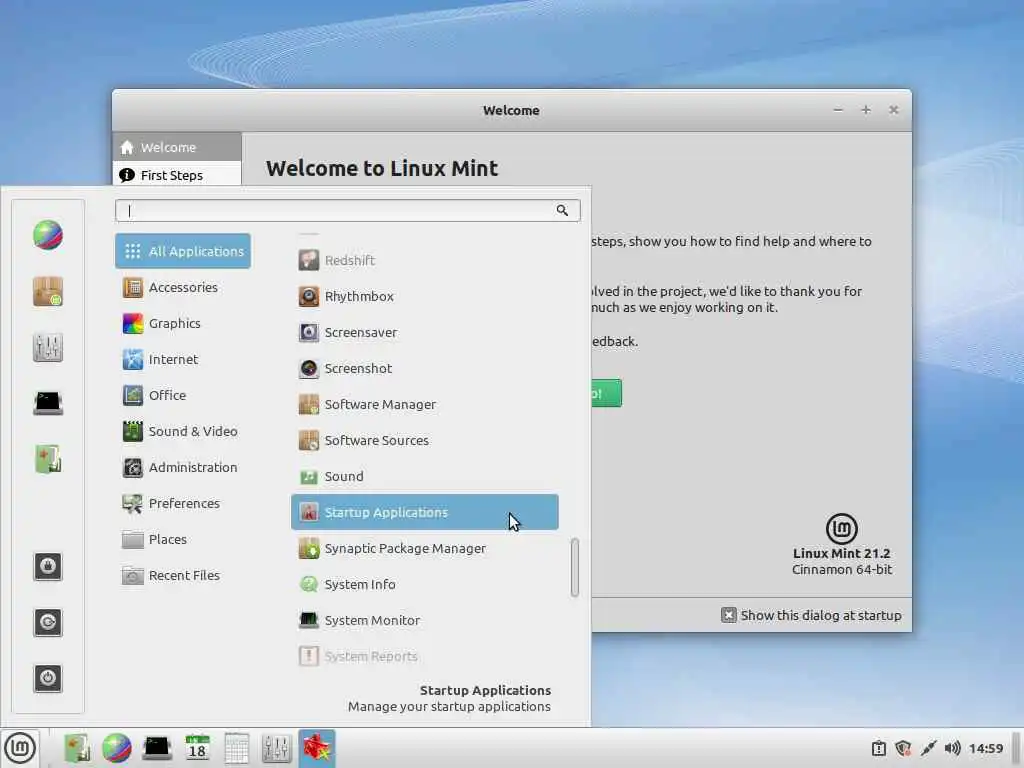Open Screensaver settings entry
Screen dimensions: 1024x768
tap(424, 332)
